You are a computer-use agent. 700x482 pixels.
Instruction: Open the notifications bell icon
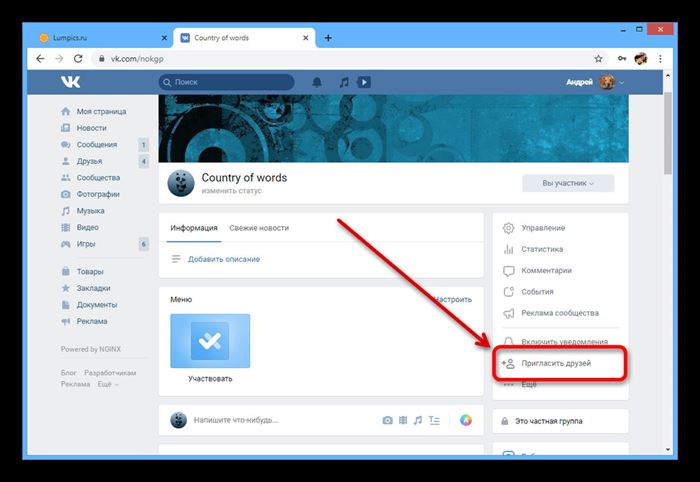[x=317, y=82]
